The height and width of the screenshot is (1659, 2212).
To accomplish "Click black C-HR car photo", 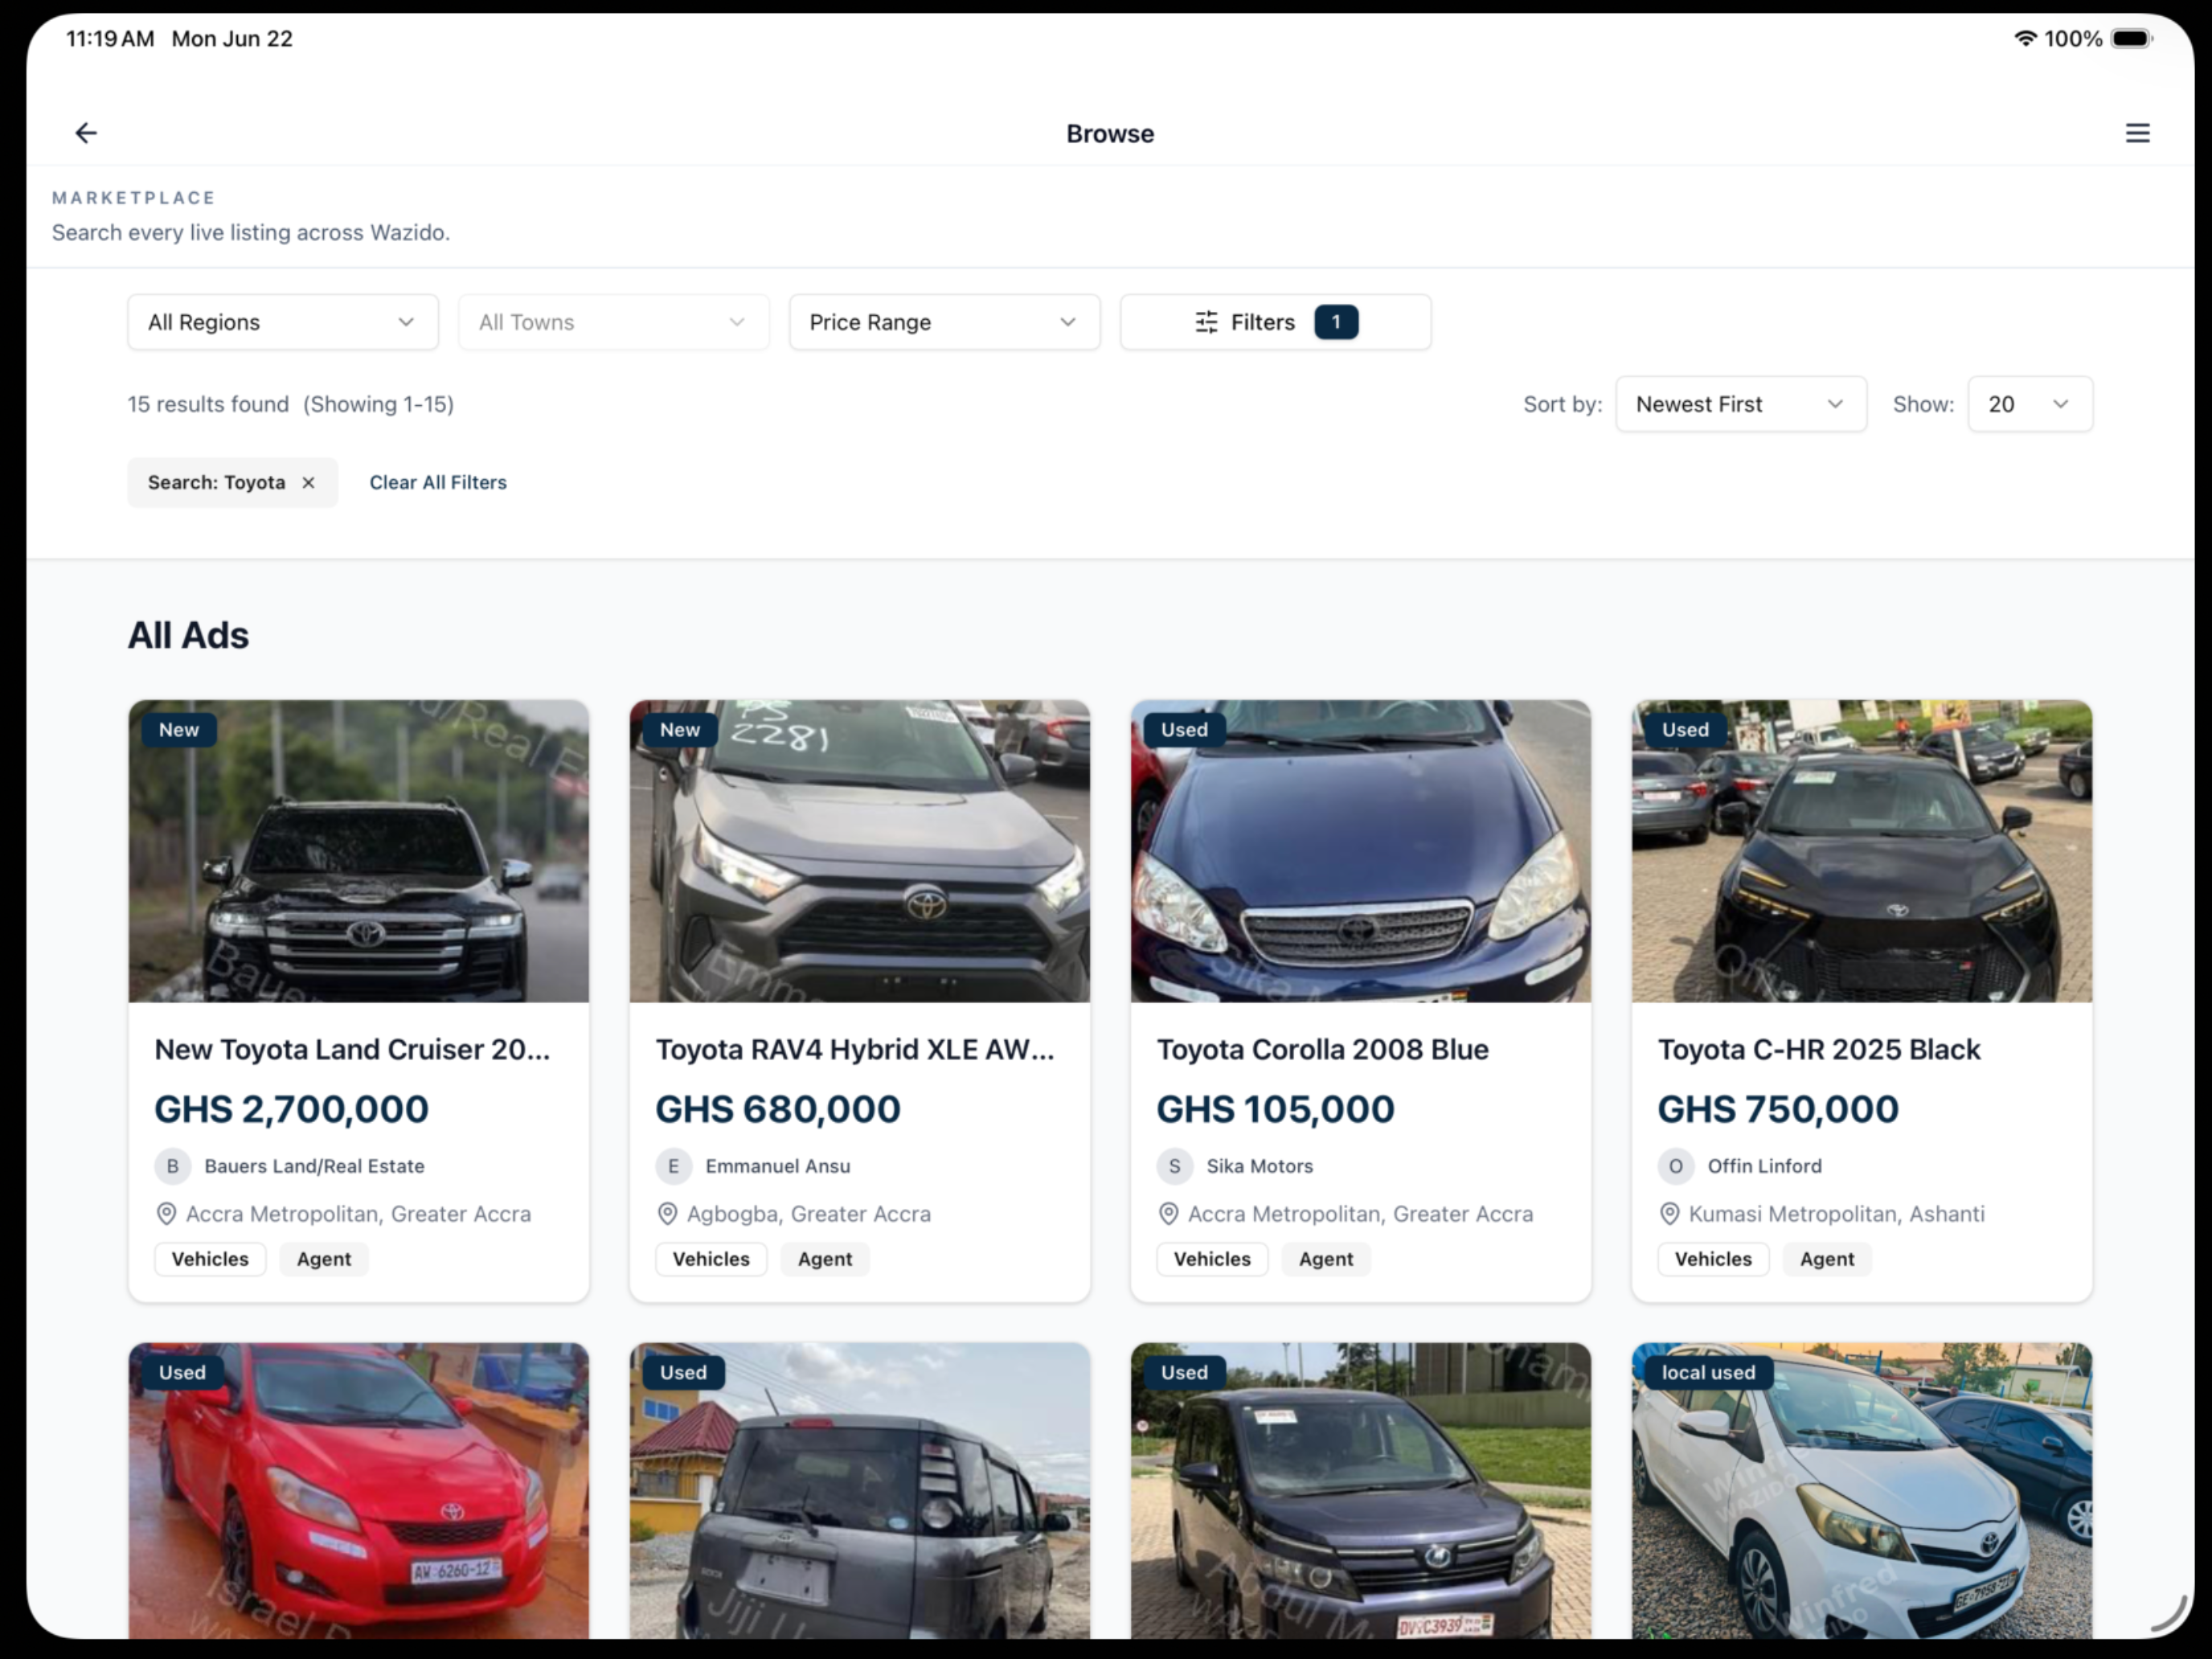I will click(1862, 852).
